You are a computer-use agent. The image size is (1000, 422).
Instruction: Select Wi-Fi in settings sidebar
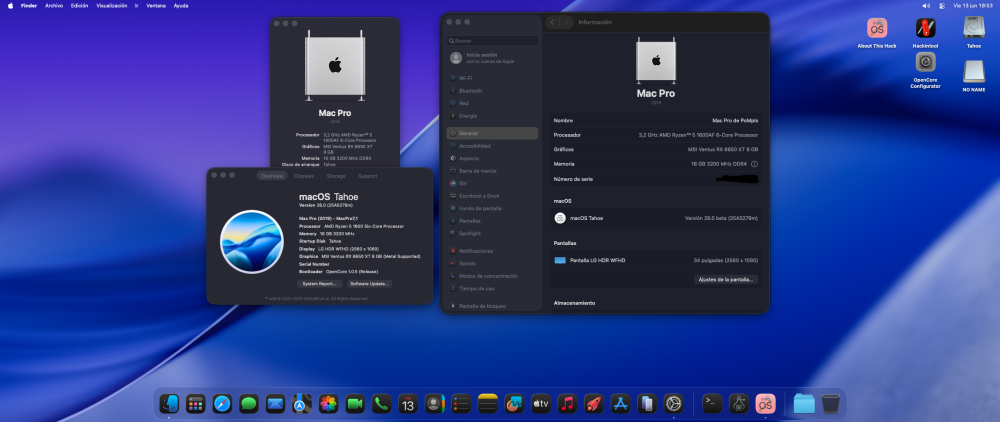pos(492,78)
